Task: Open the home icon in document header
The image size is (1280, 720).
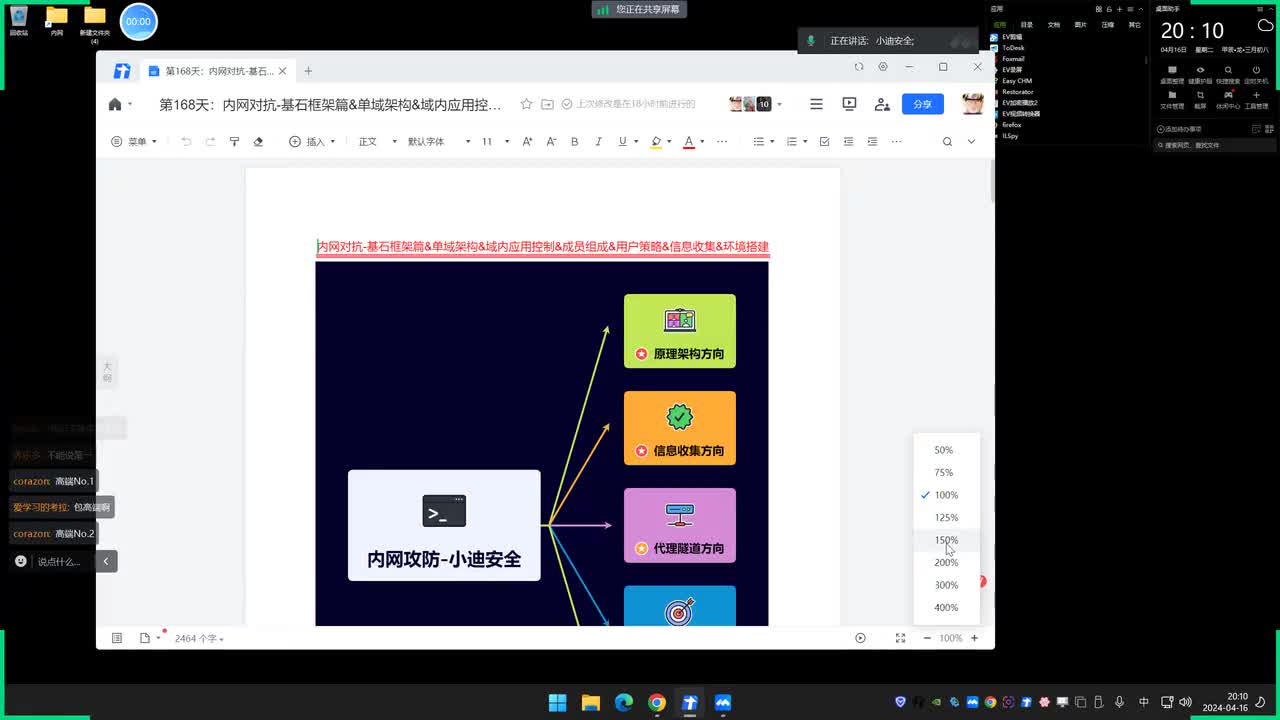Action: (115, 104)
